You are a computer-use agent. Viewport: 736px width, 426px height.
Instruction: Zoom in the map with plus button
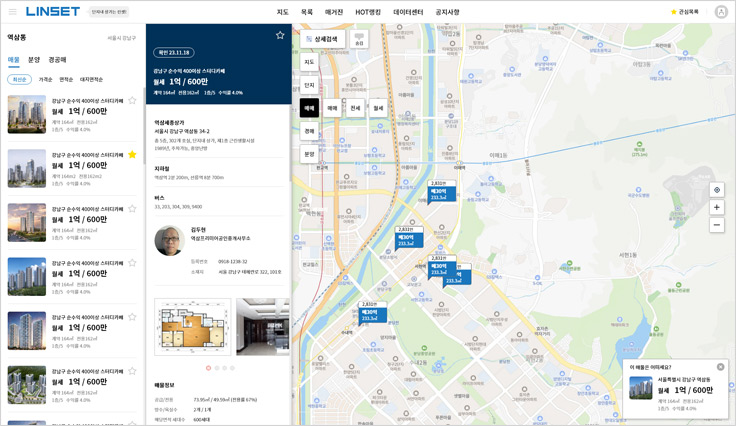click(716, 208)
